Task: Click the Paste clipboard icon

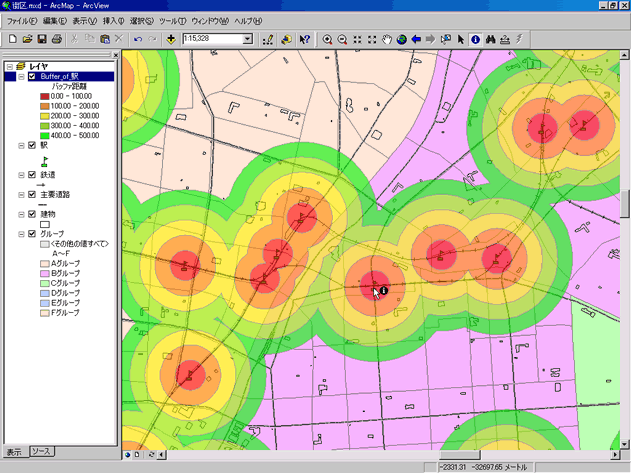Action: 105,39
